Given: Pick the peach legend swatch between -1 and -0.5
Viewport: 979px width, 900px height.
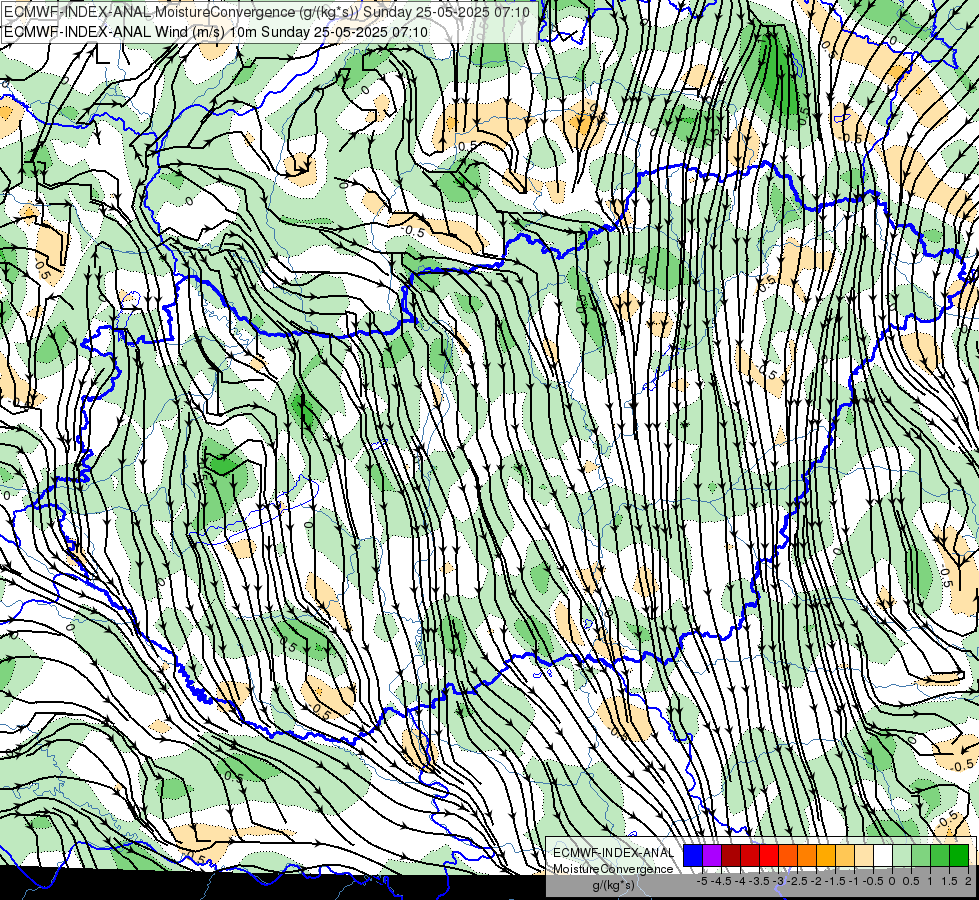Looking at the screenshot, I should point(863,855).
